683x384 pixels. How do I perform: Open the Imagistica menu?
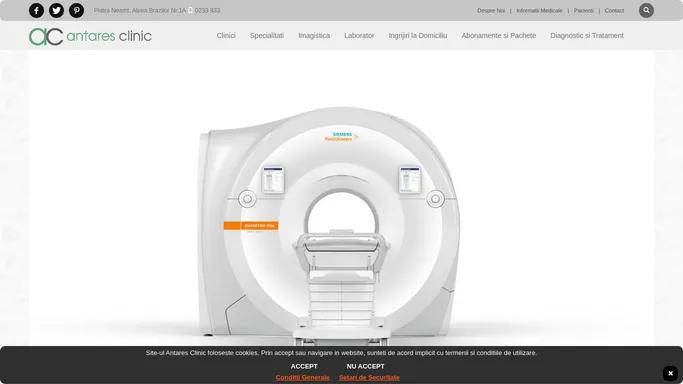pyautogui.click(x=314, y=36)
